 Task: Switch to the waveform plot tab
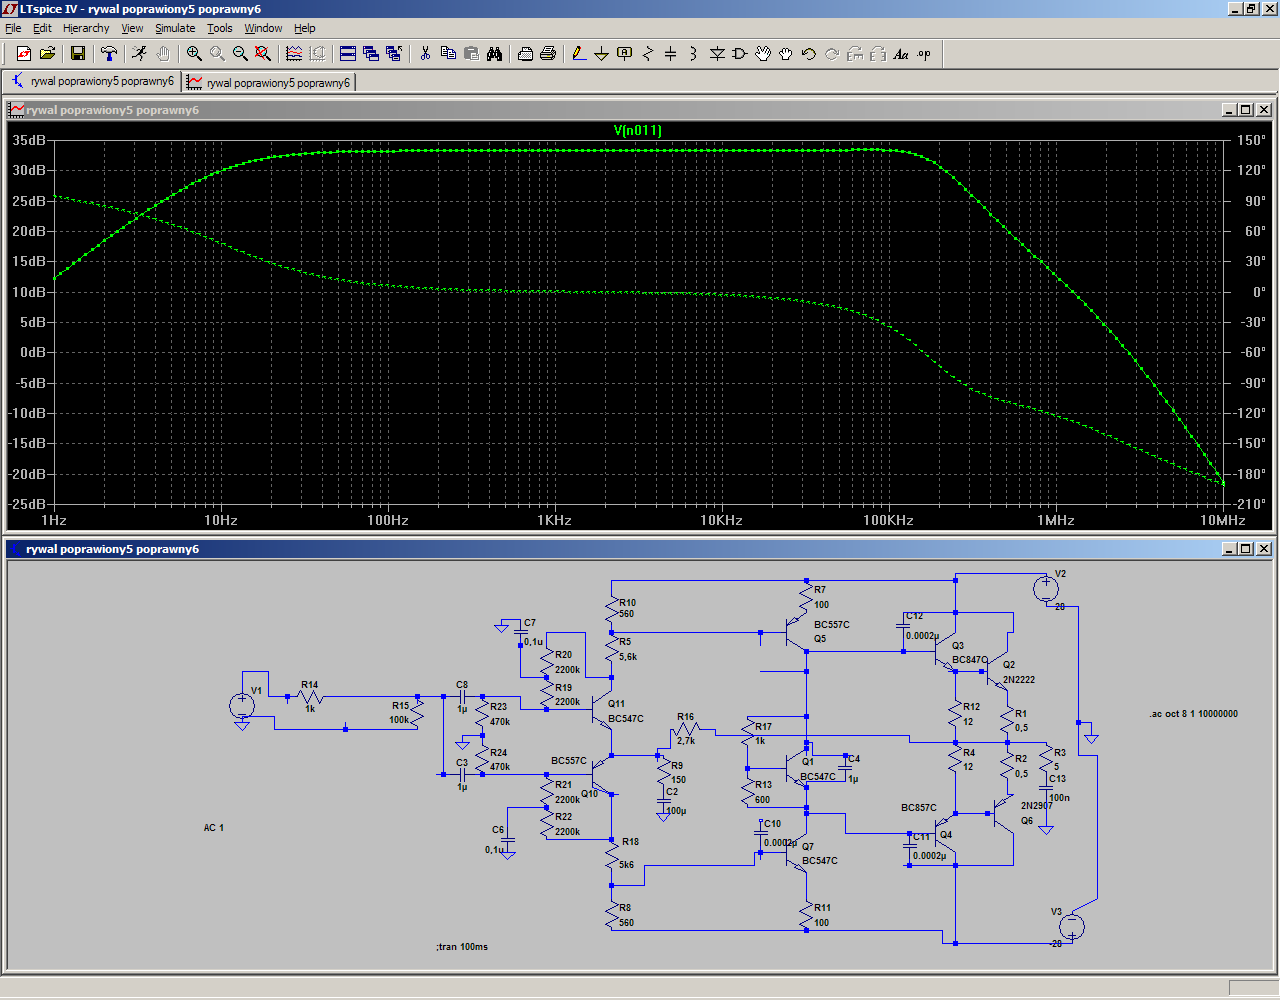[269, 82]
